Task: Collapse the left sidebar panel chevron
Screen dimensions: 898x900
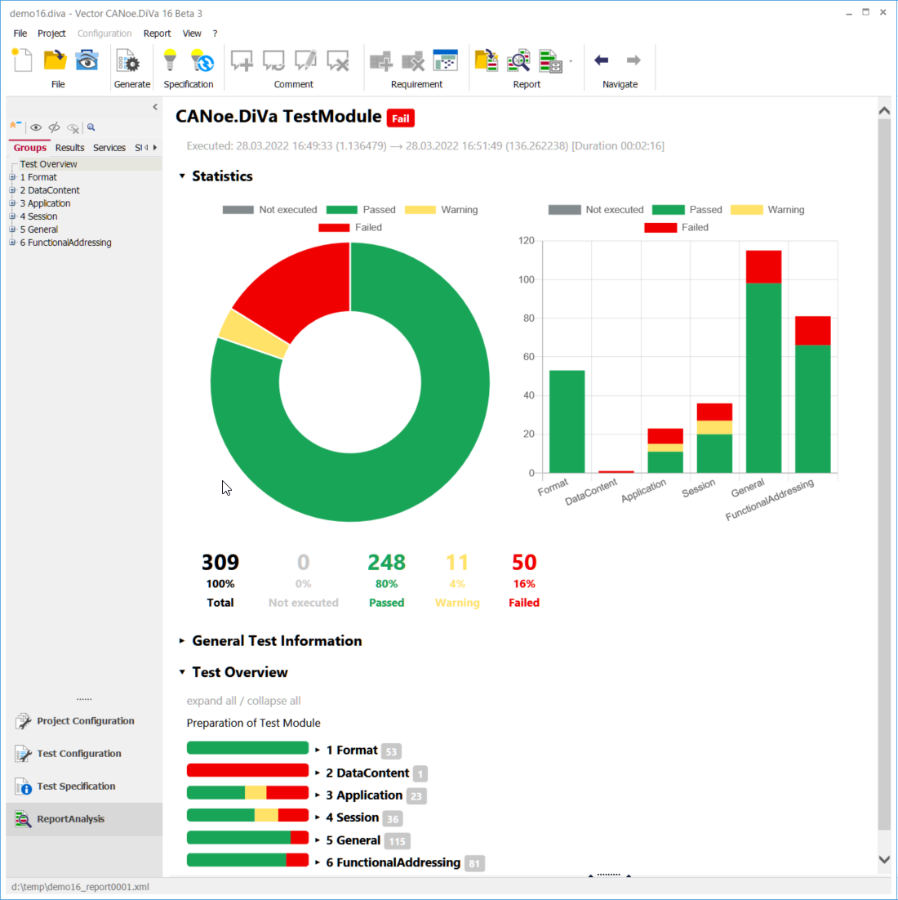Action: pyautogui.click(x=155, y=107)
